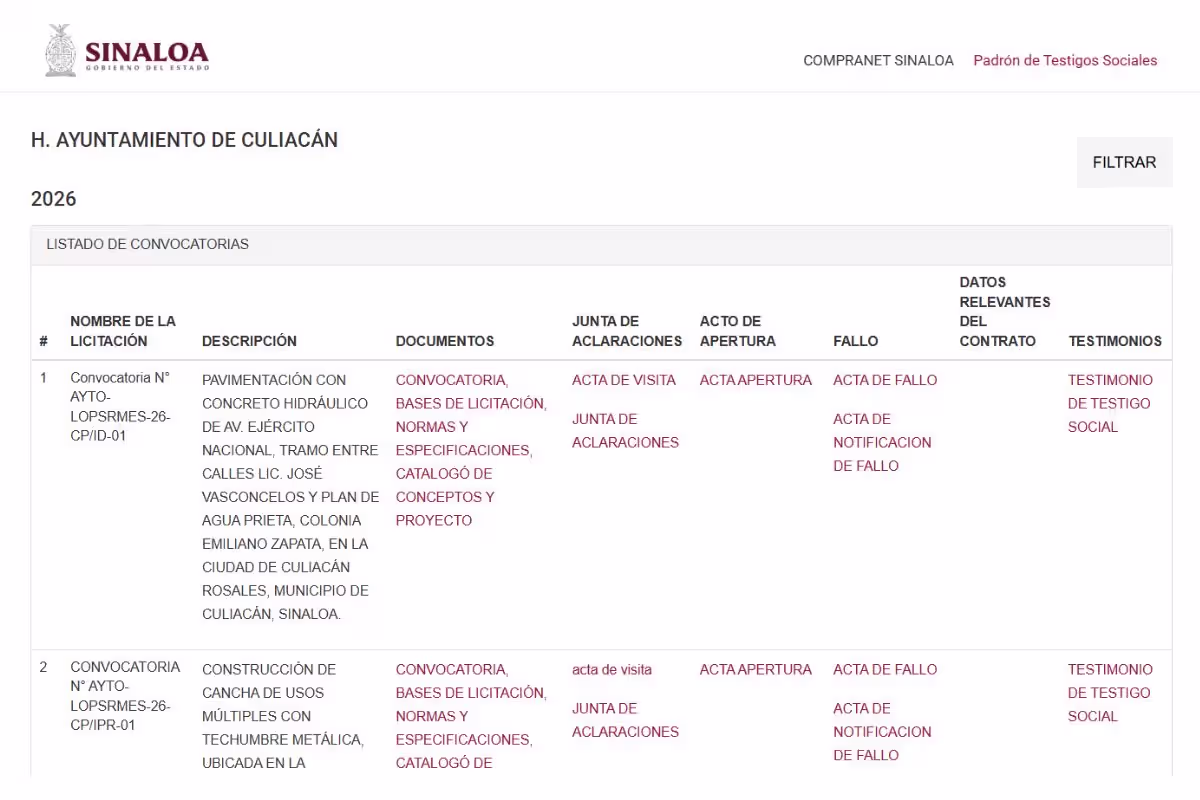Click the year heading '2026'
This screenshot has width=1200, height=800.
tap(54, 199)
